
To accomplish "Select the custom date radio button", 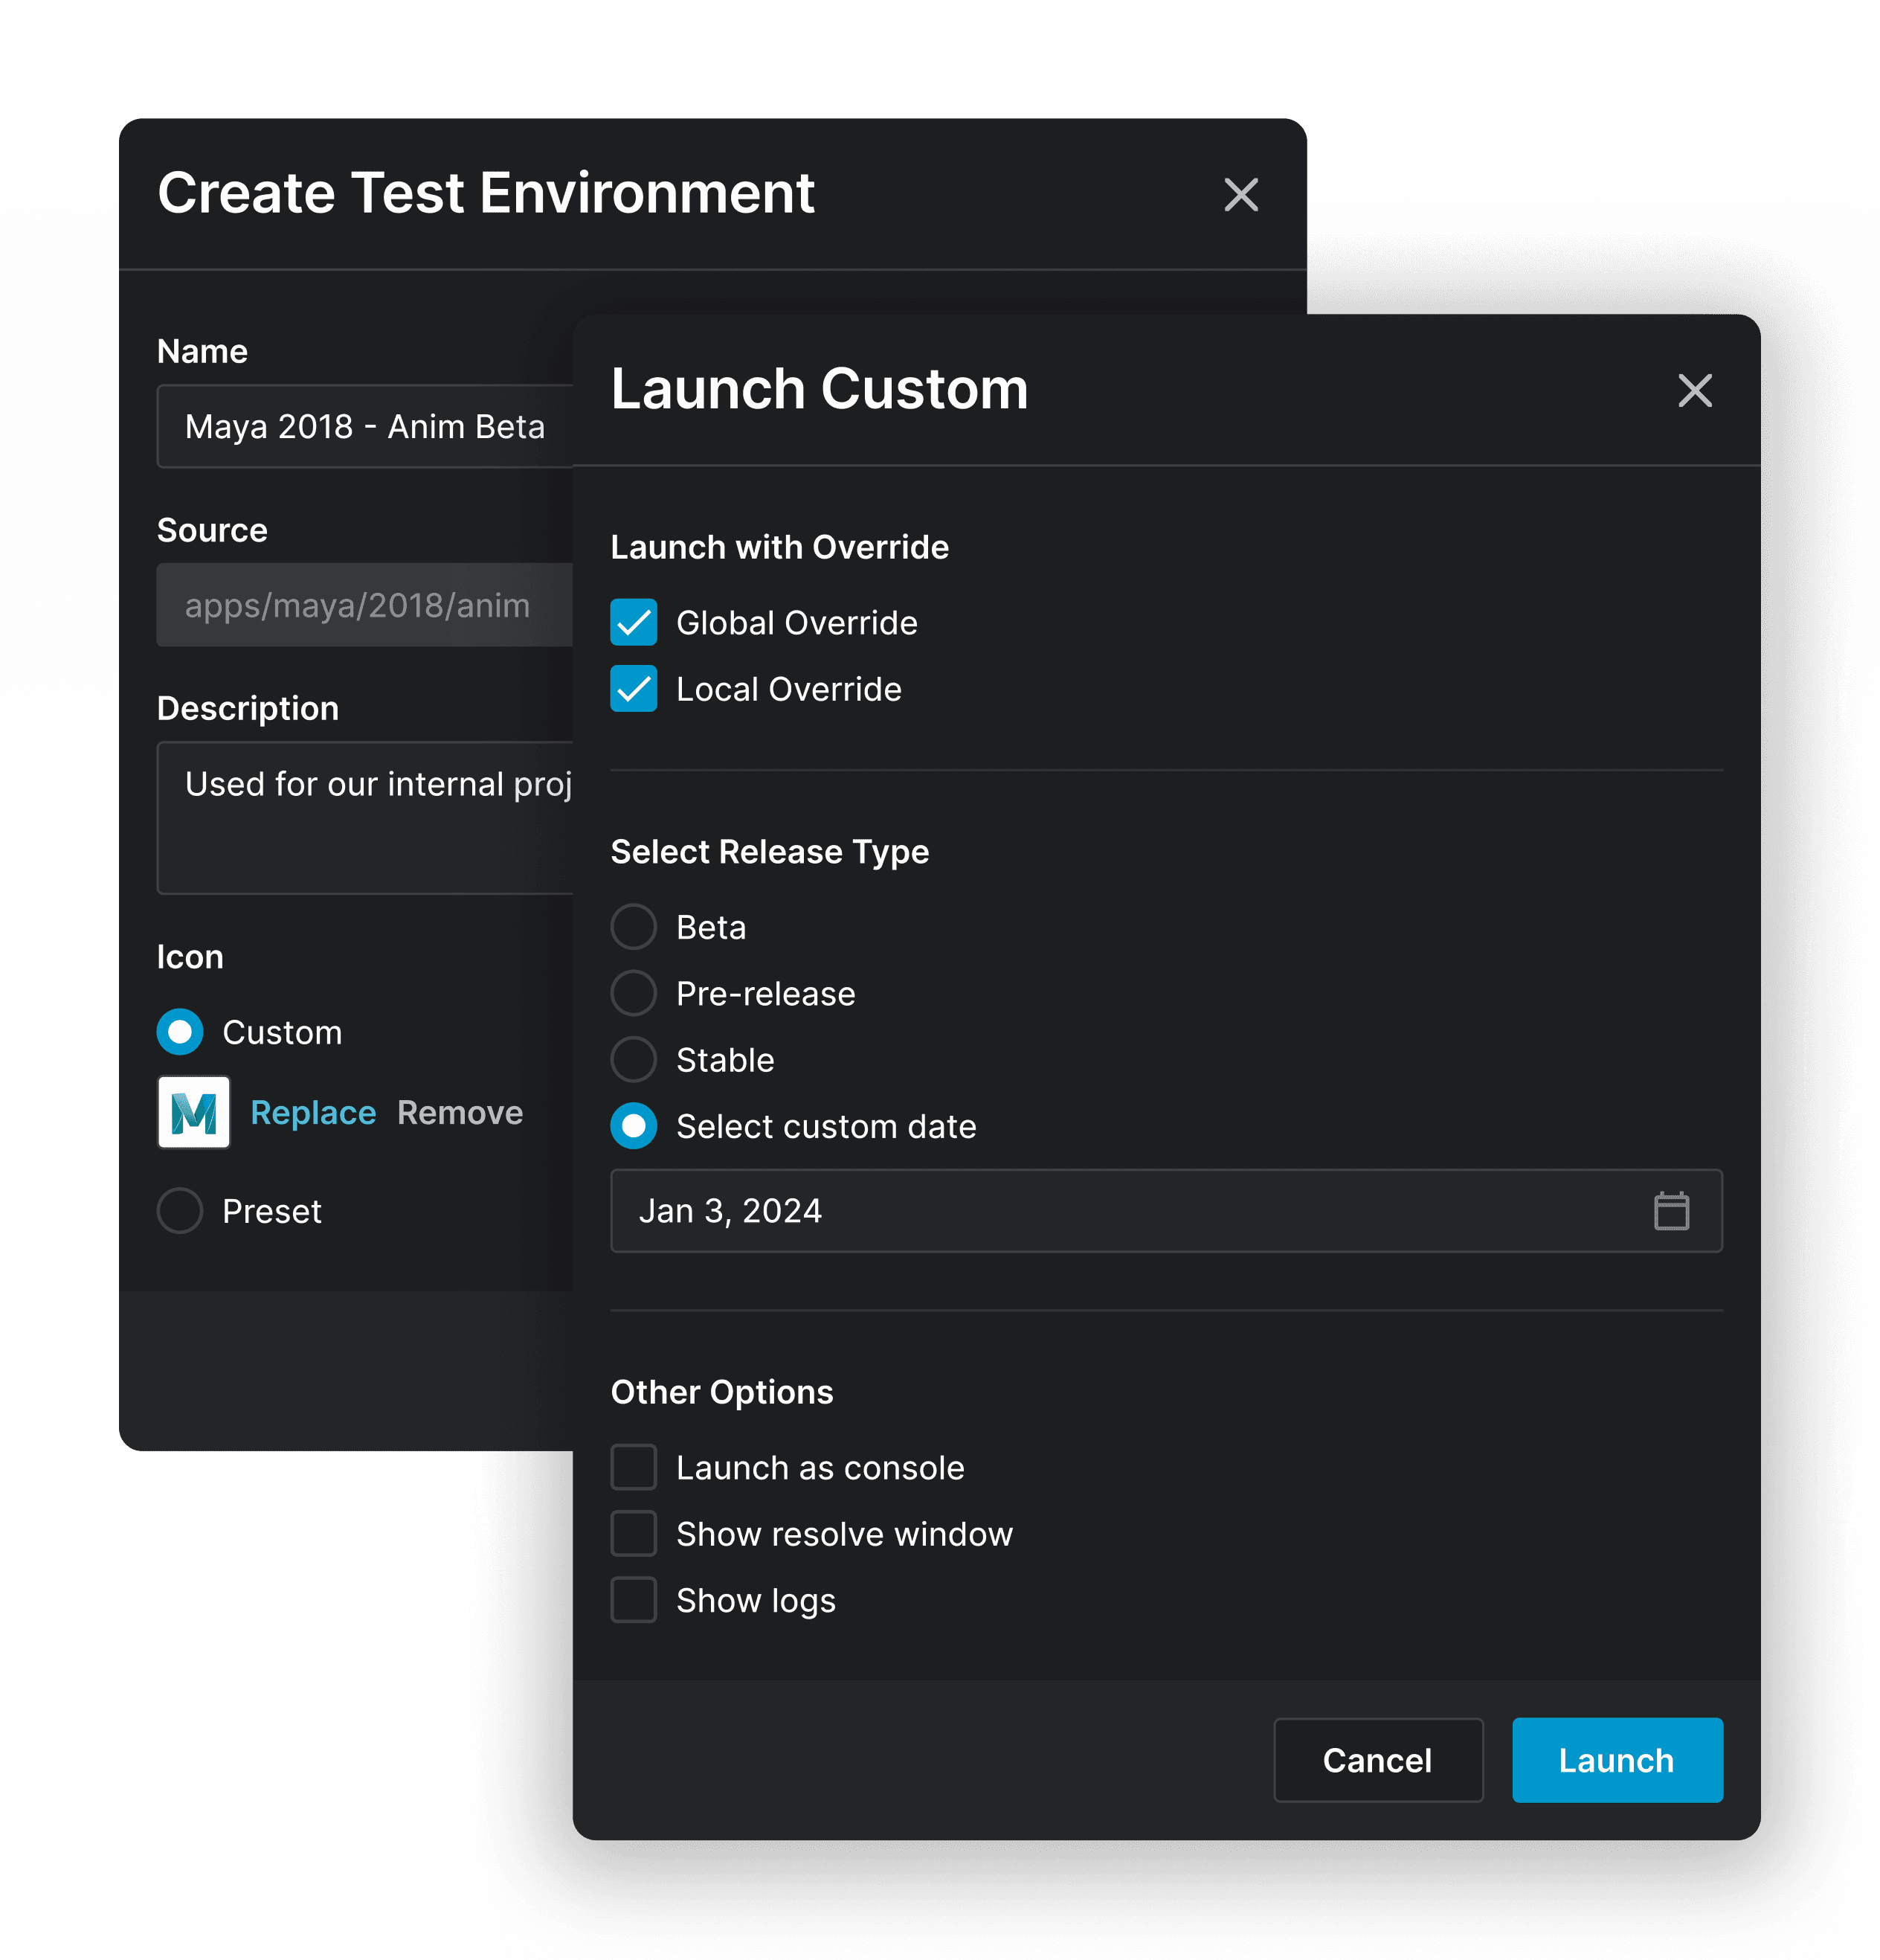I will pyautogui.click(x=633, y=1126).
